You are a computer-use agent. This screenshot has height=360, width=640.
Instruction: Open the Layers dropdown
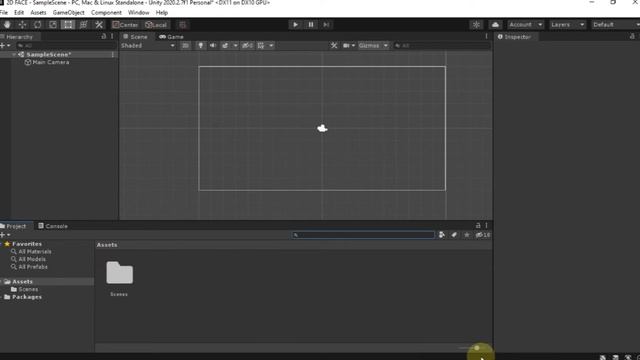click(567, 24)
